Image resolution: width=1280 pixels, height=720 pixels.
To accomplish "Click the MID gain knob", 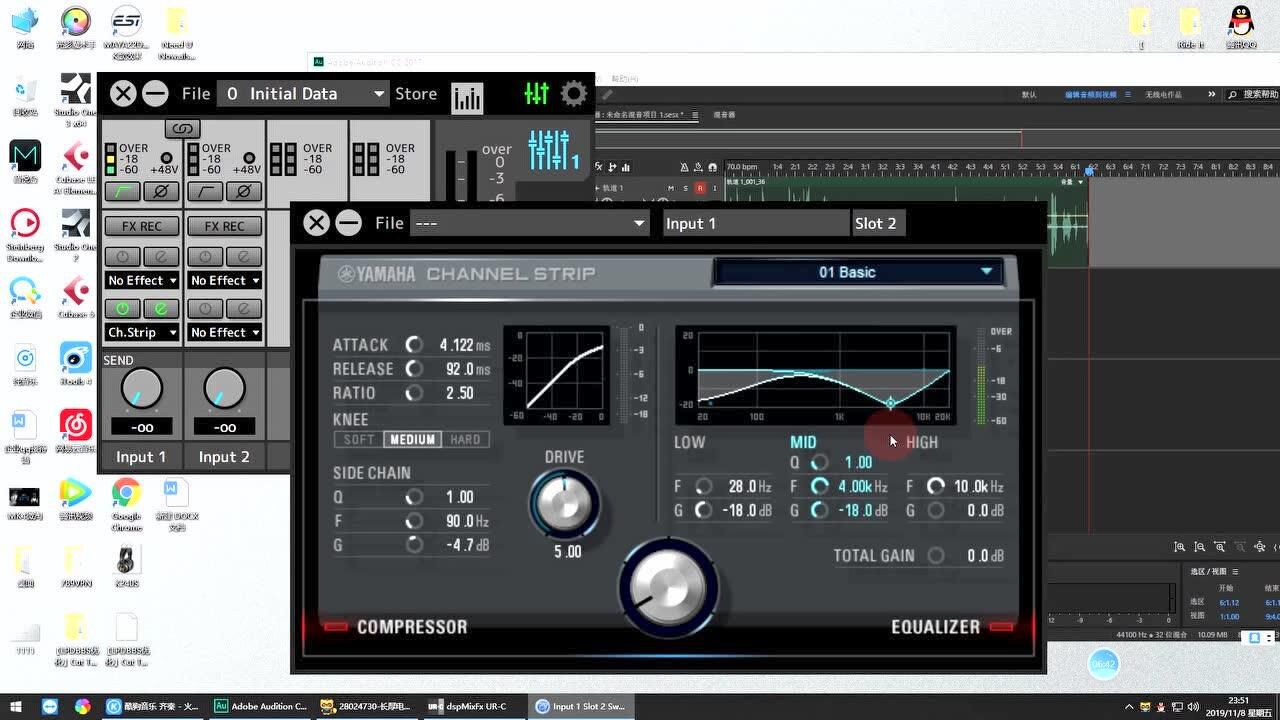I will coord(820,511).
